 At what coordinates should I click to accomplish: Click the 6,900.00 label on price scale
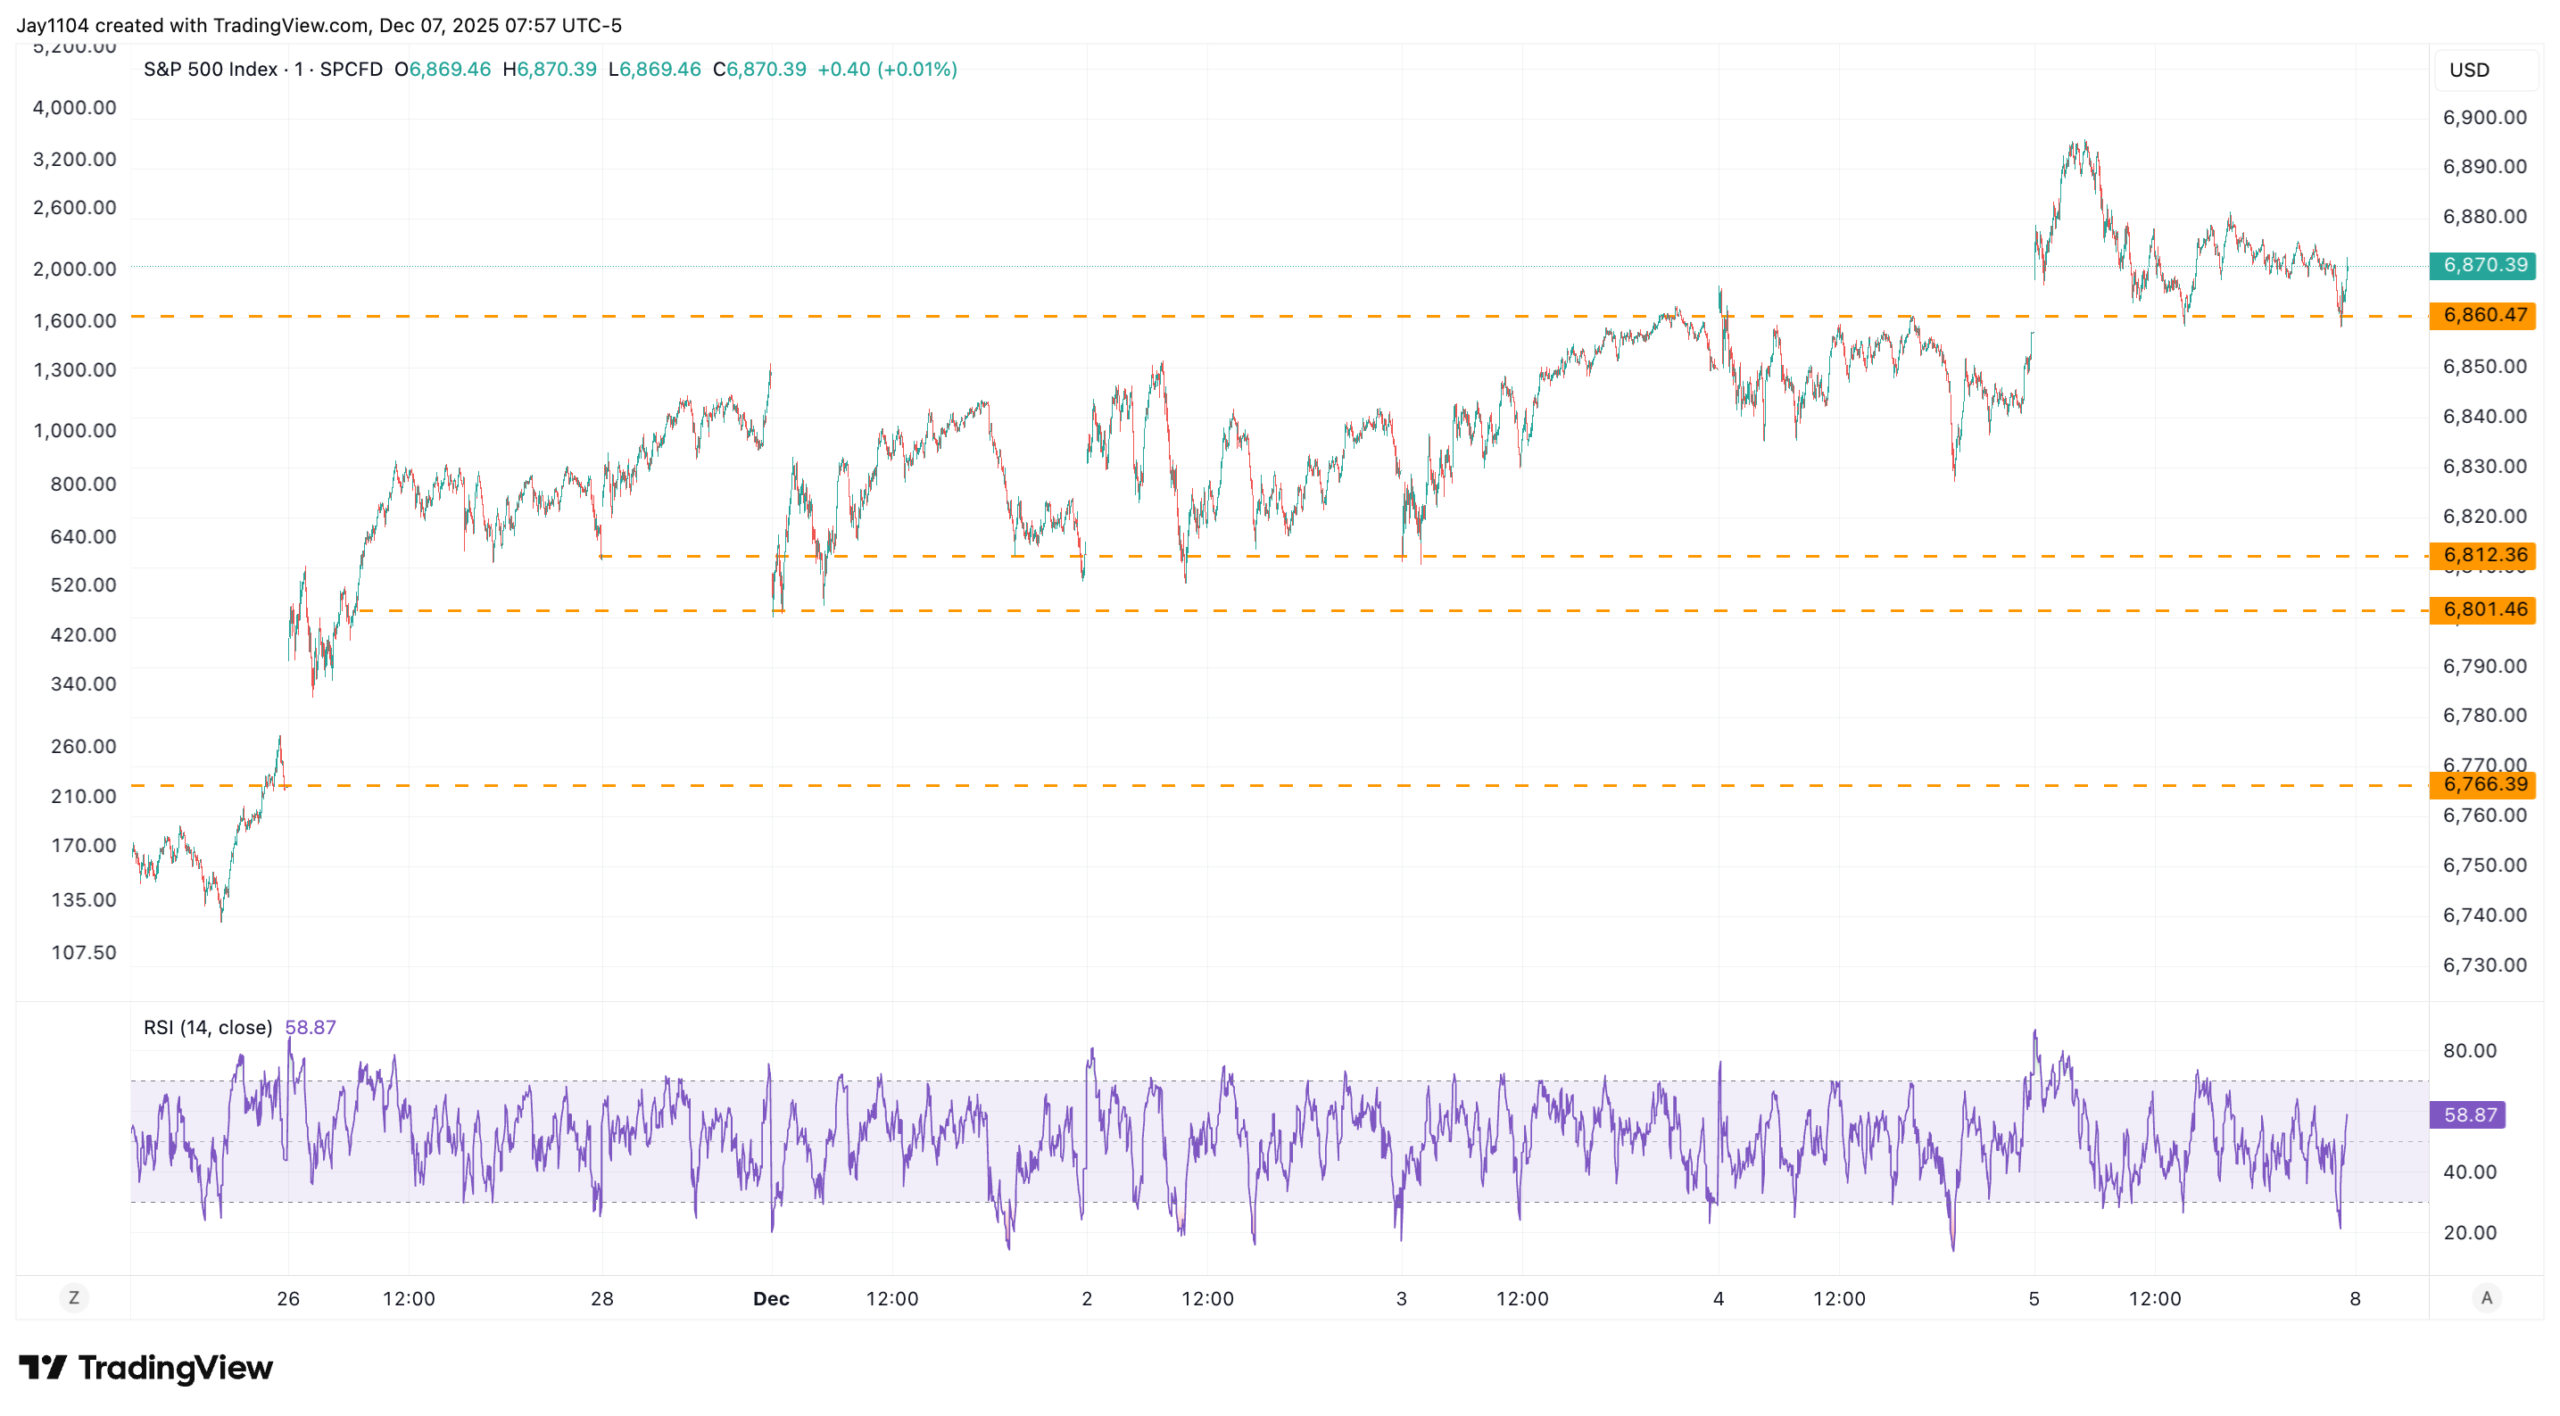2484,117
